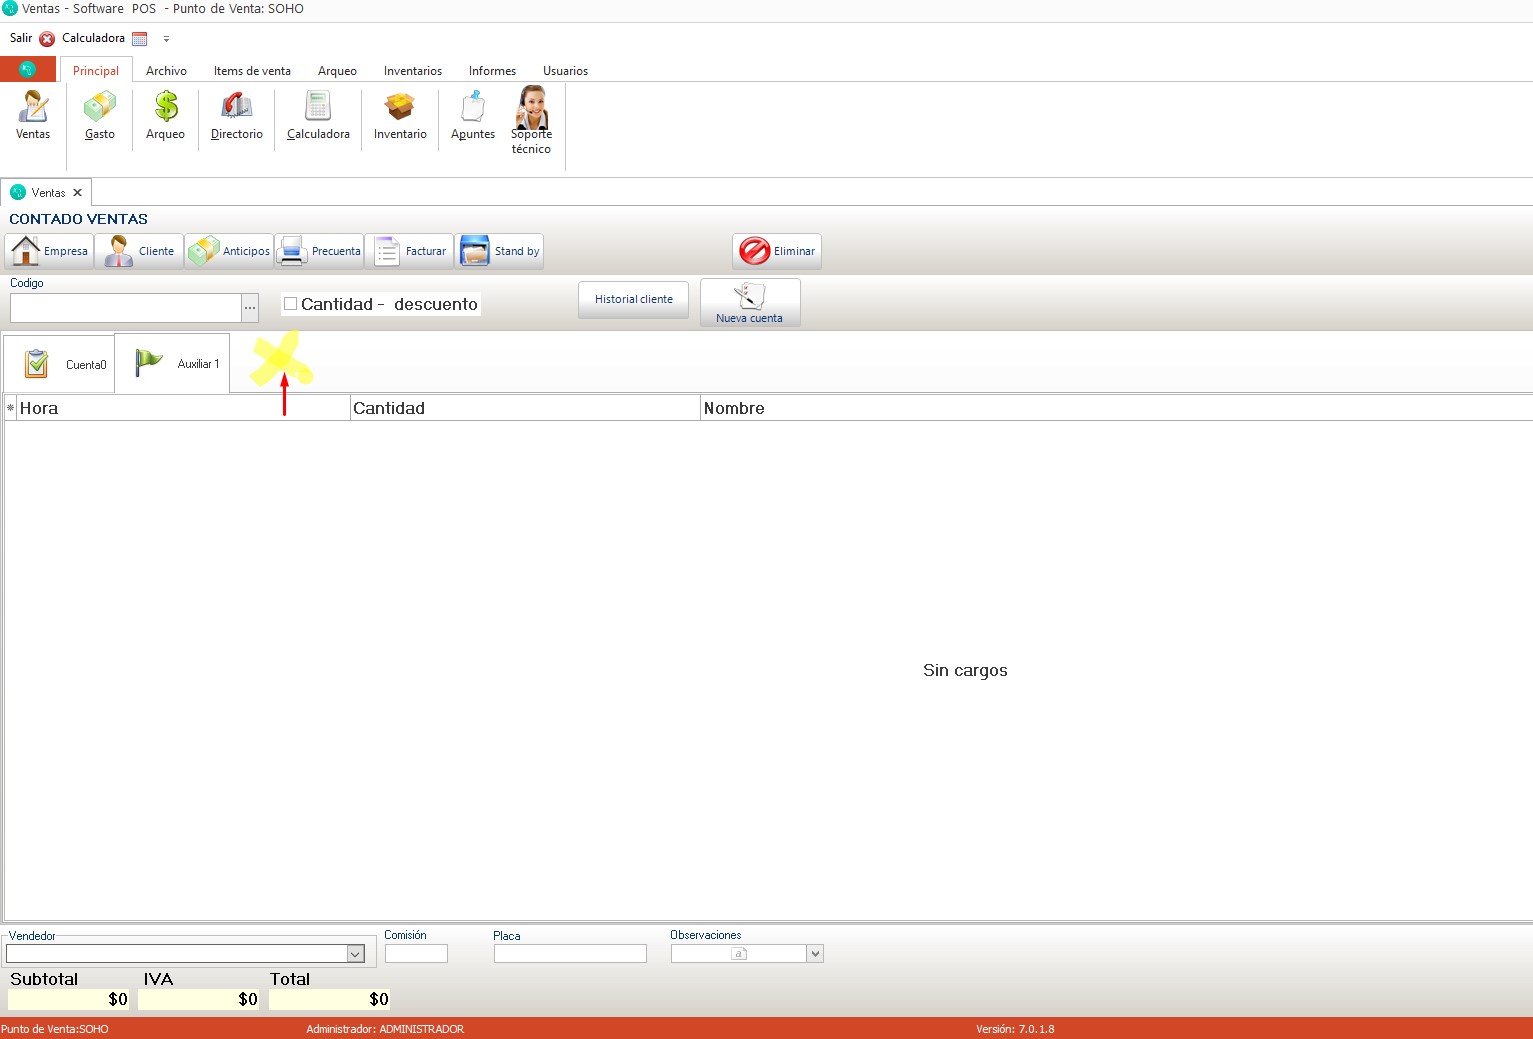The height and width of the screenshot is (1039, 1533).
Task: Open the Observaciones dropdown arrow
Action: click(815, 954)
